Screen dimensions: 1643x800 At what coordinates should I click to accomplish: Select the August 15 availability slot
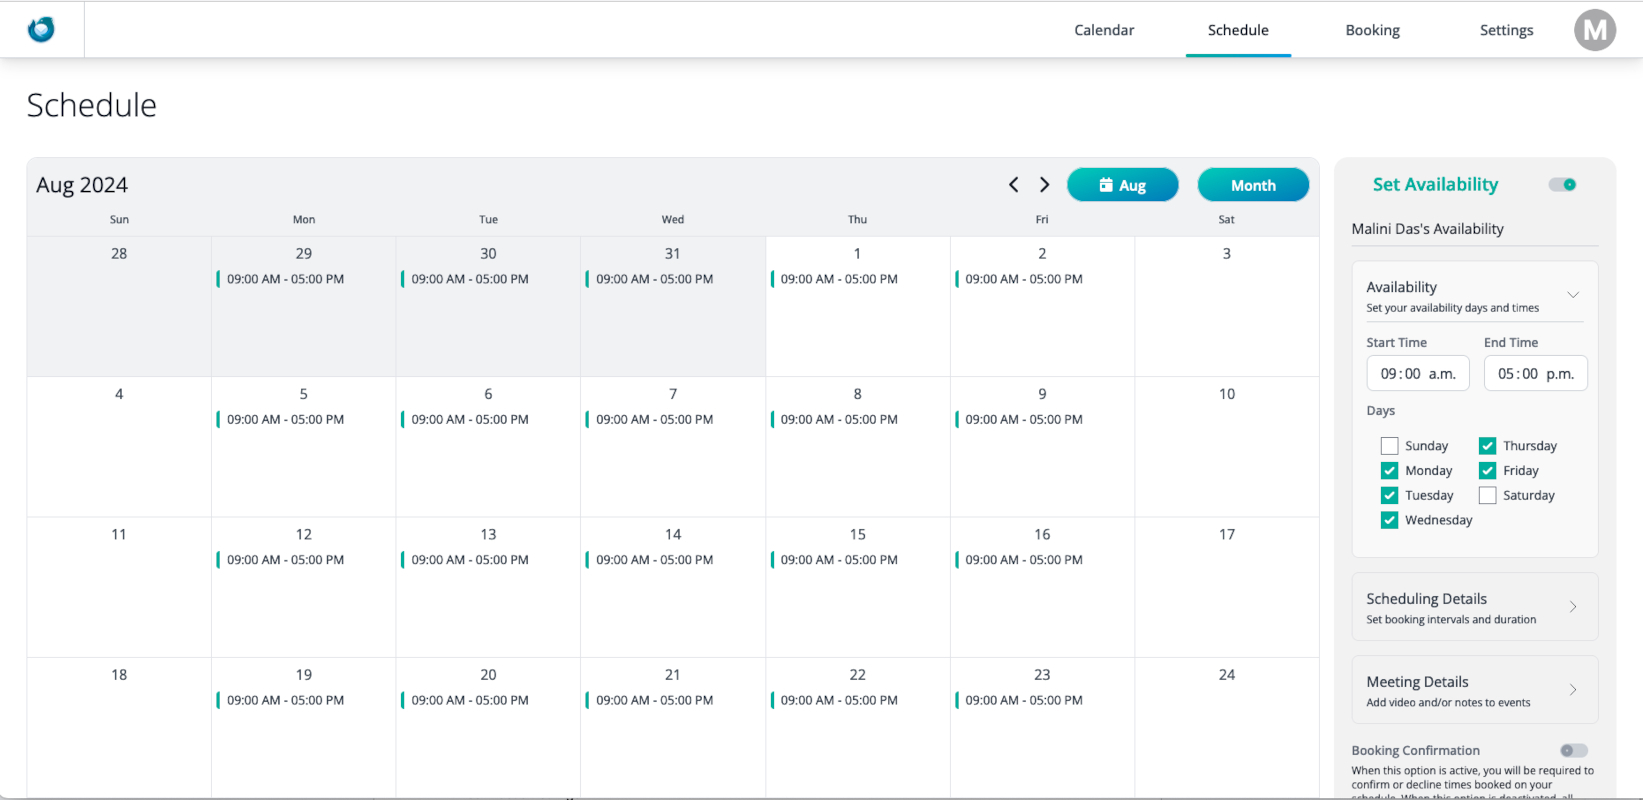point(838,560)
